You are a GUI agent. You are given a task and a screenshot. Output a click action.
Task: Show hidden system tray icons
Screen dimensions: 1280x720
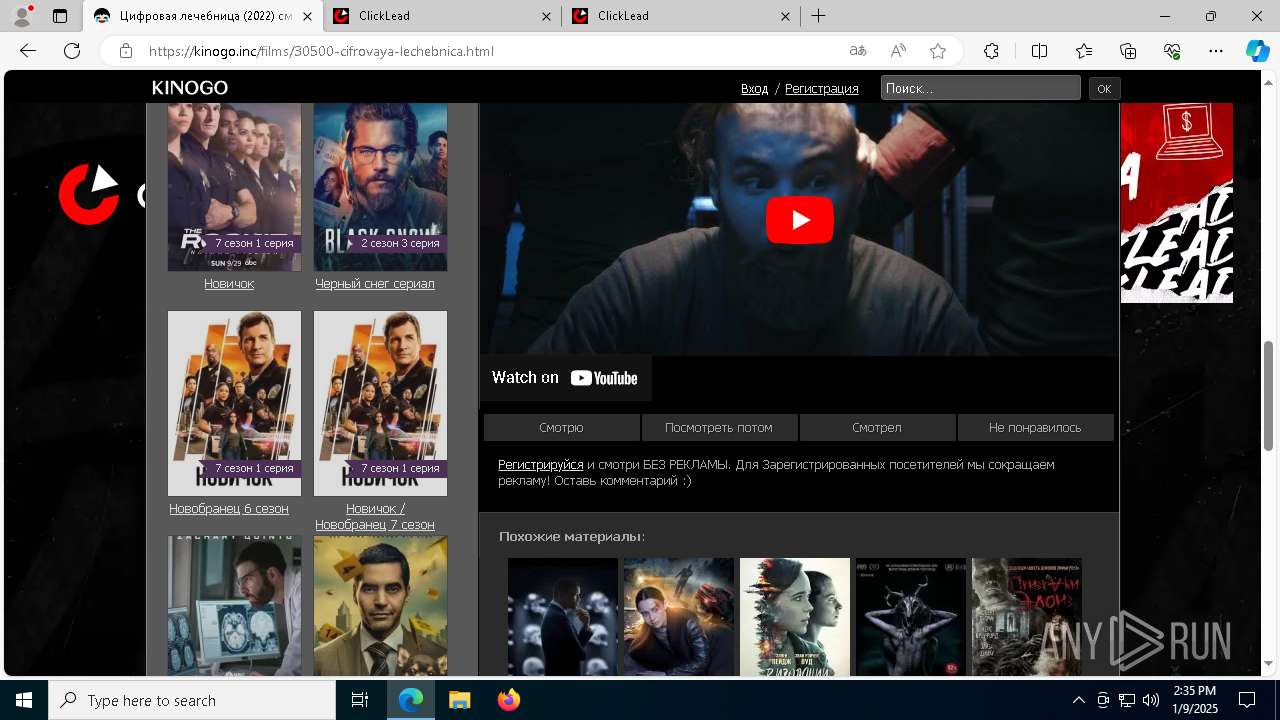1078,700
